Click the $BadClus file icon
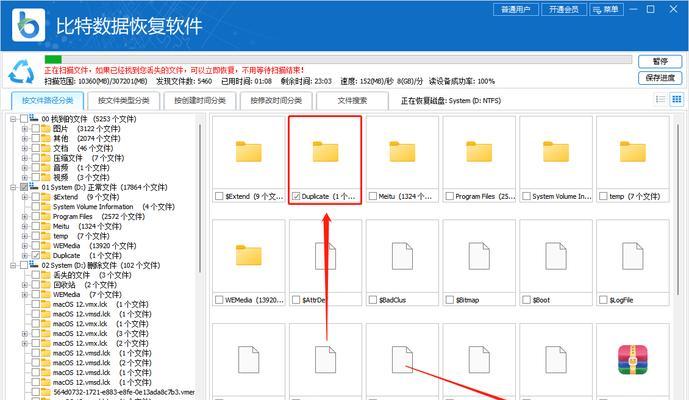Image resolution: width=689 pixels, height=400 pixels. coord(402,256)
